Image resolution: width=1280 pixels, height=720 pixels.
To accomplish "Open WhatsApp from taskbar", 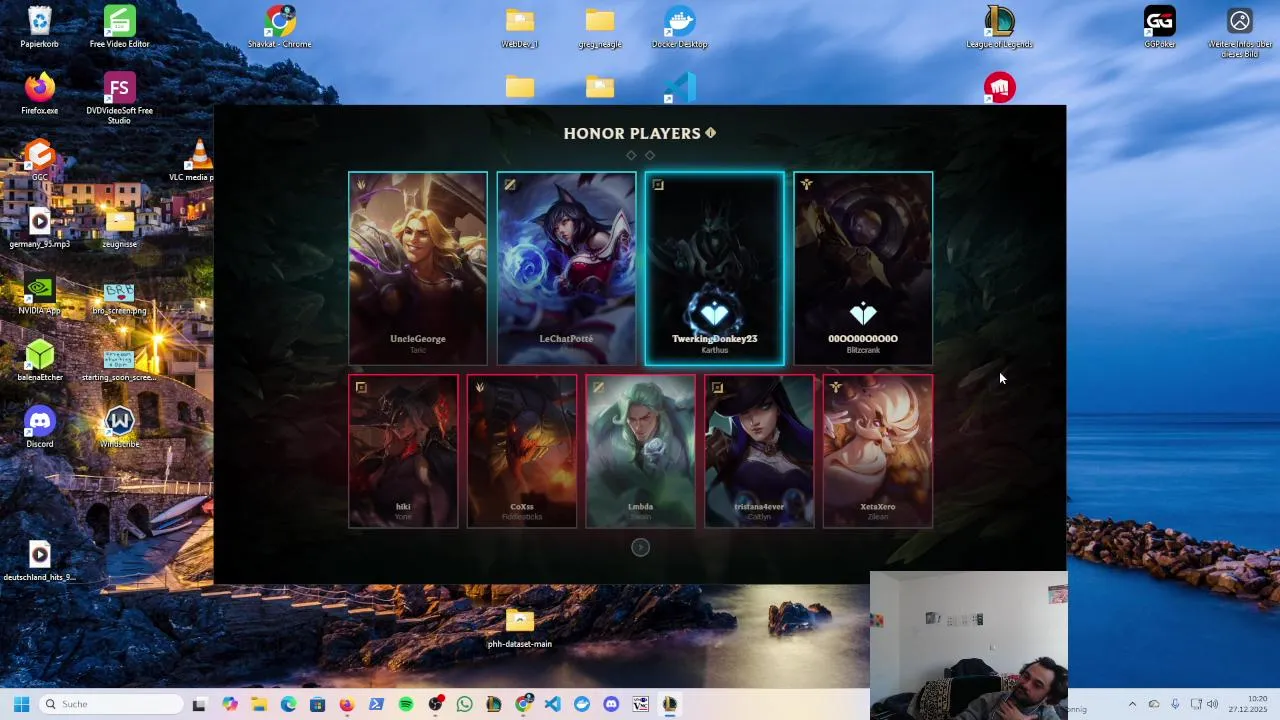I will pos(464,704).
